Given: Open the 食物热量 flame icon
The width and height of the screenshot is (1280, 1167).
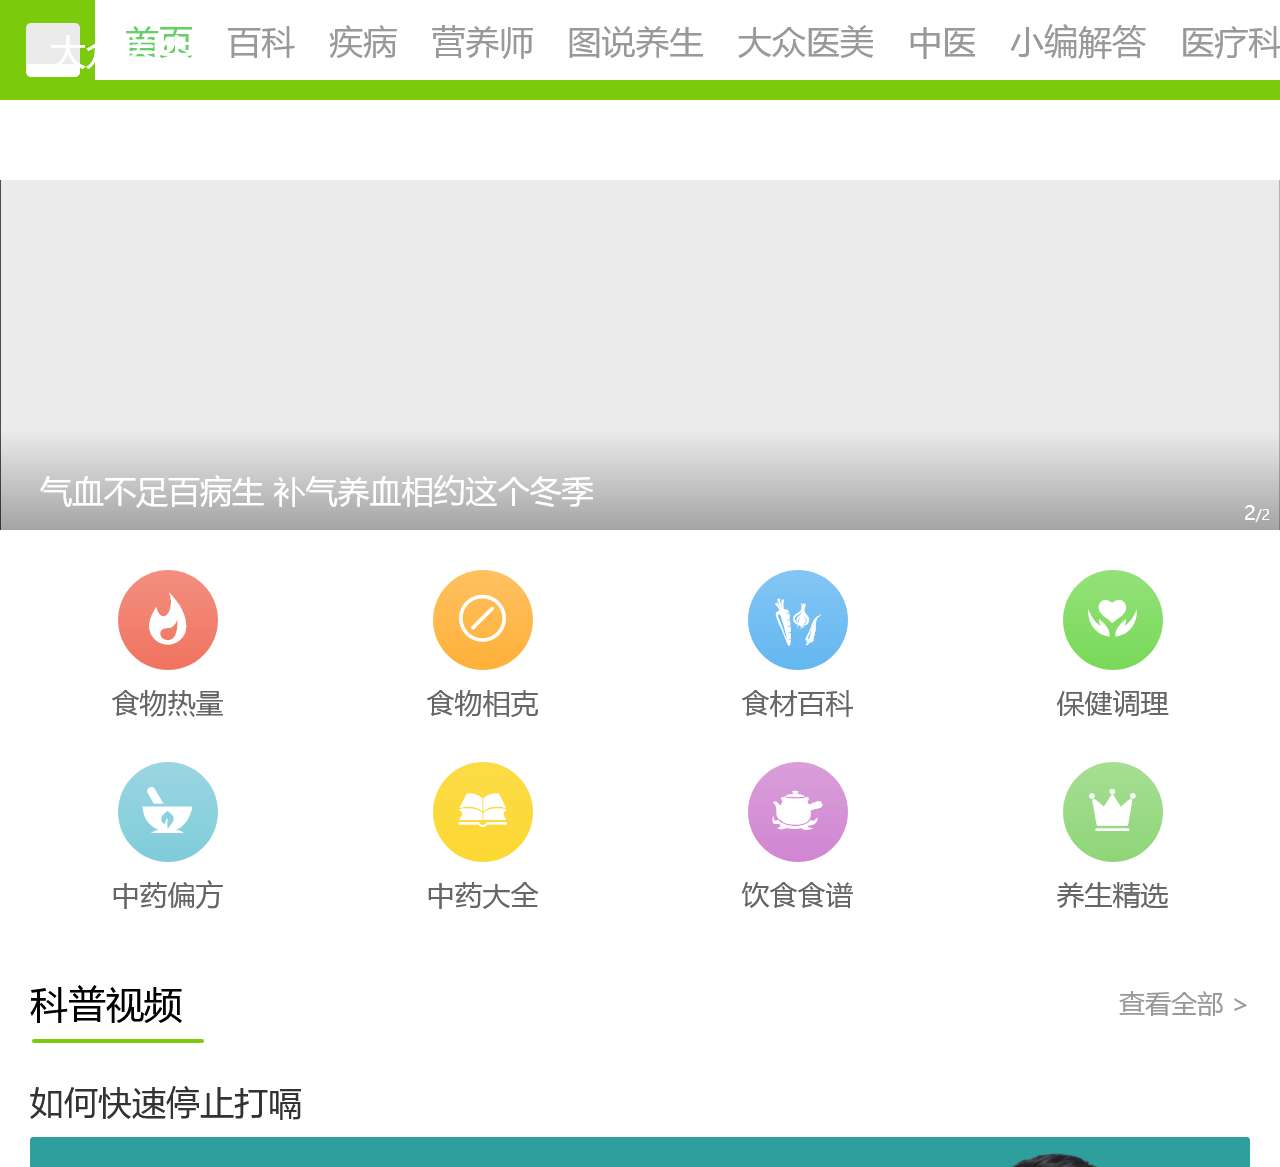Looking at the screenshot, I should pyautogui.click(x=167, y=619).
